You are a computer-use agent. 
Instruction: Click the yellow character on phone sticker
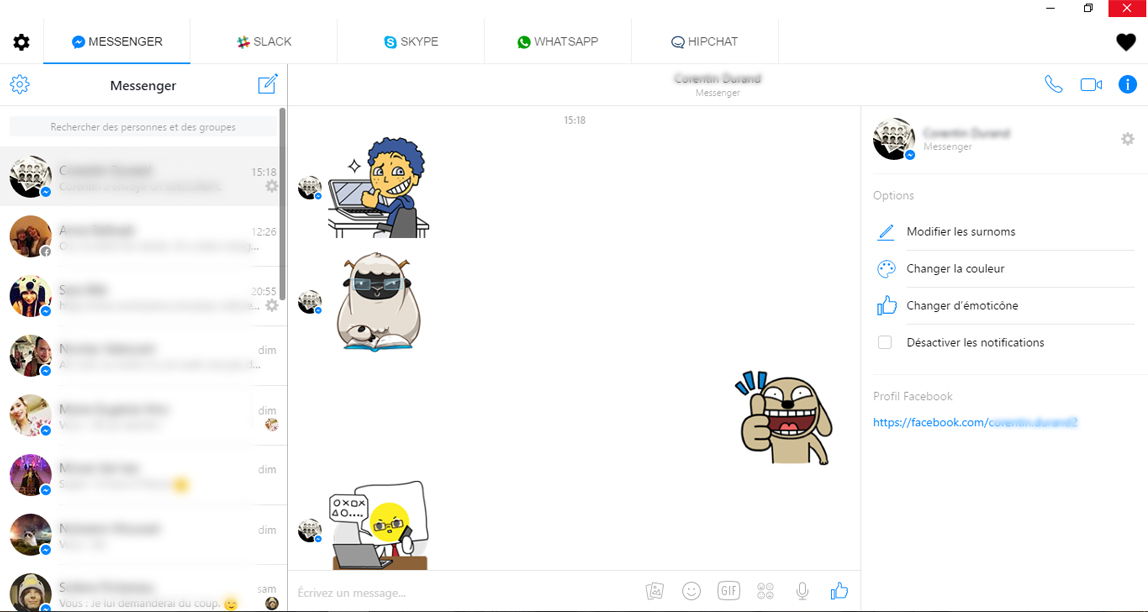pyautogui.click(x=378, y=526)
